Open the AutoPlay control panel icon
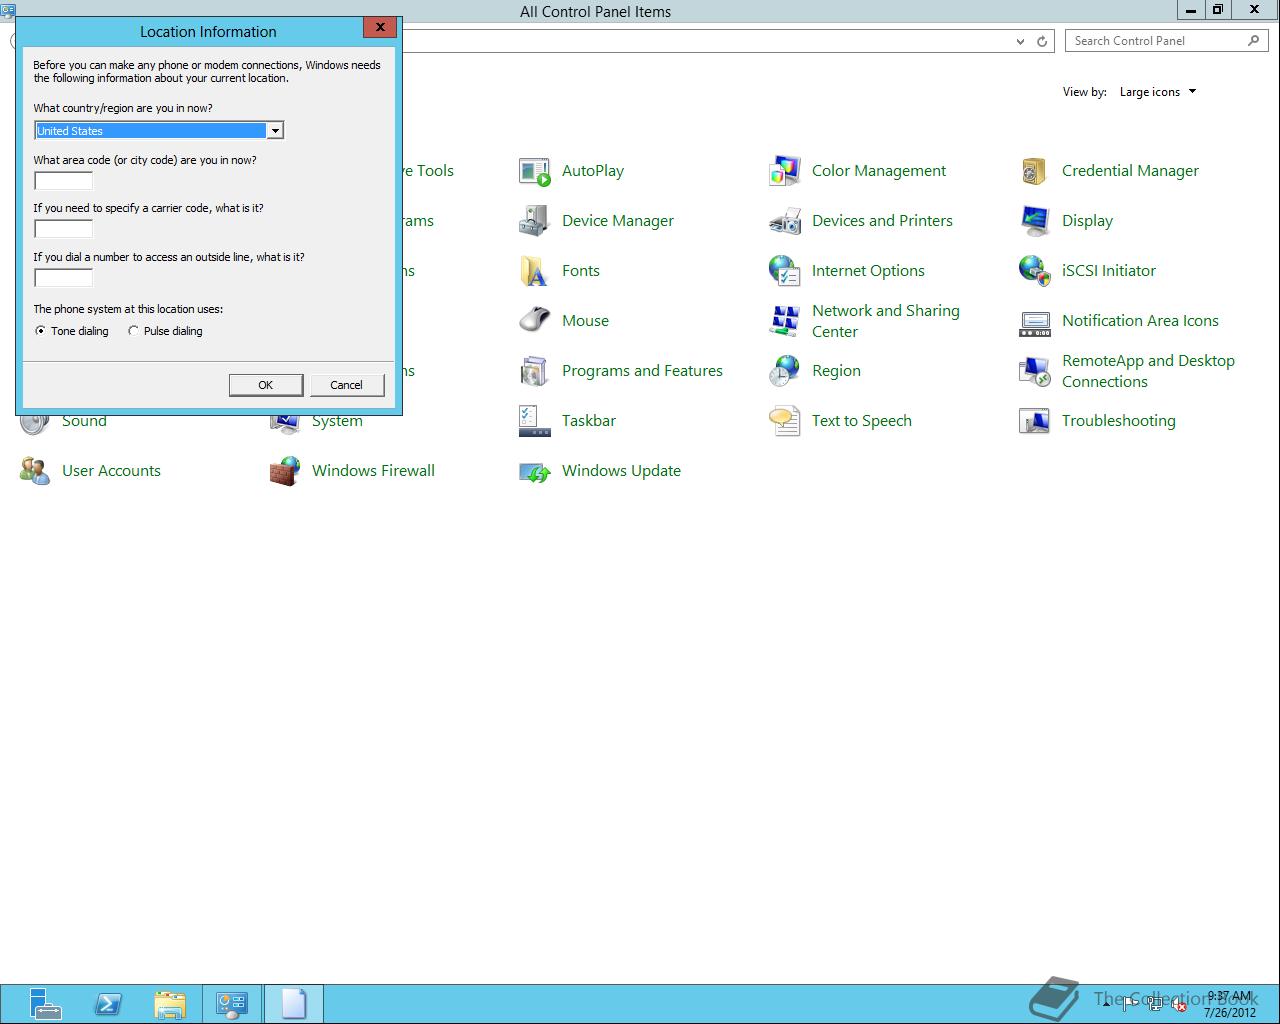This screenshot has width=1280, height=1024. [x=535, y=171]
